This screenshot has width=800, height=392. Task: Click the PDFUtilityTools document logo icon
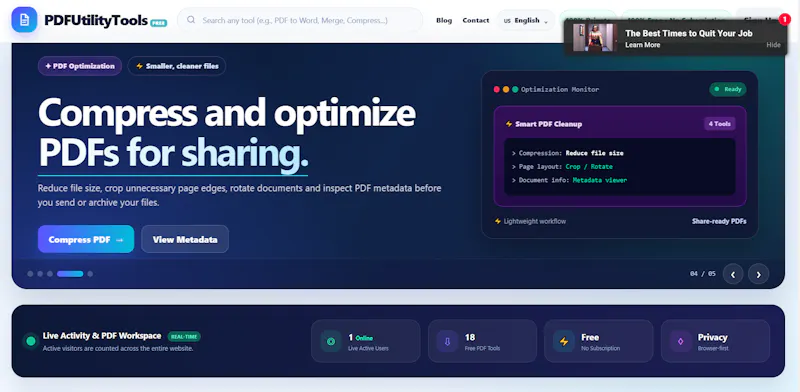coord(24,20)
